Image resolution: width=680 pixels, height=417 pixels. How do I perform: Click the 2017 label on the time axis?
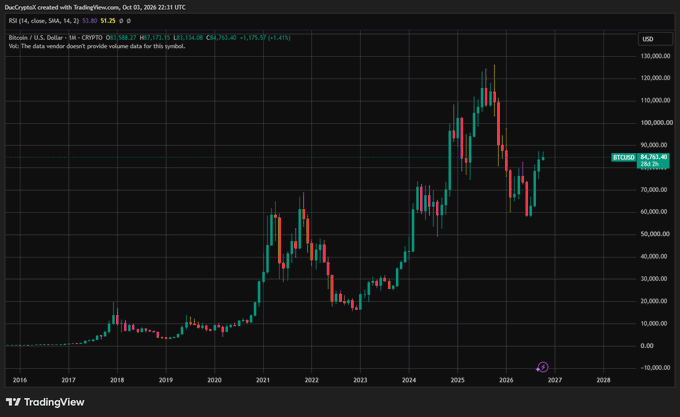(x=69, y=380)
